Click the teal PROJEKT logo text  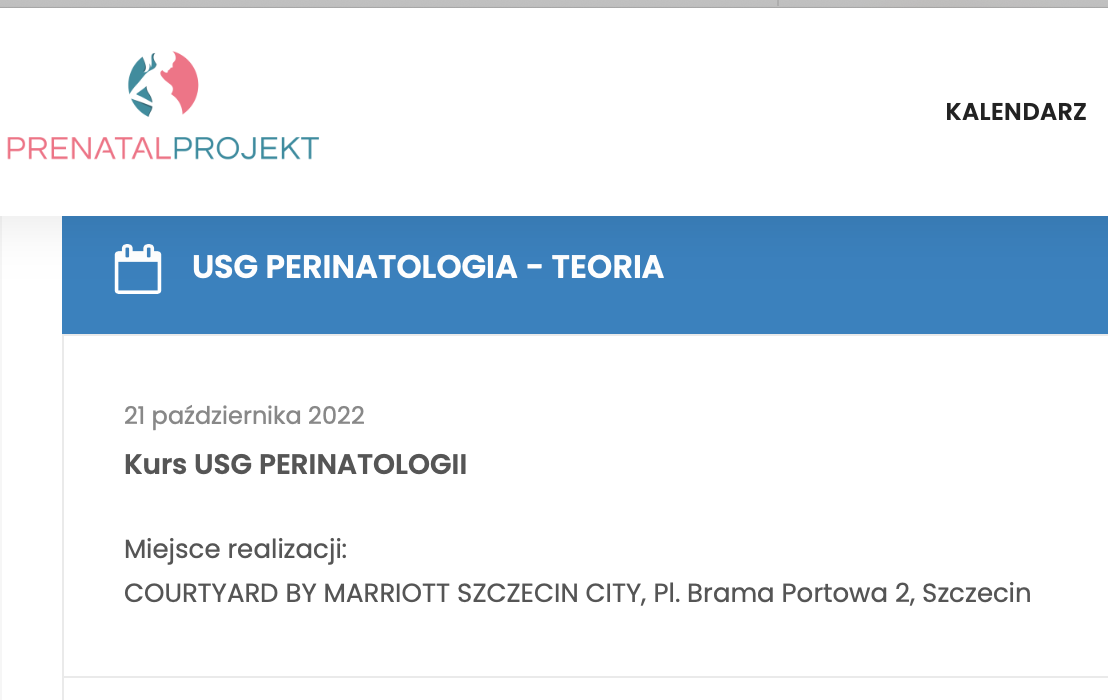[246, 148]
